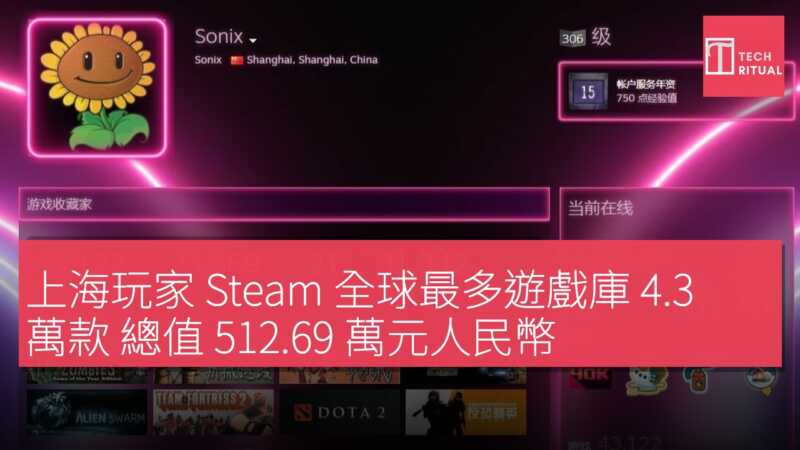This screenshot has height=450, width=800.
Task: Click the 游戏收藏家 showcase header
Action: click(x=284, y=204)
